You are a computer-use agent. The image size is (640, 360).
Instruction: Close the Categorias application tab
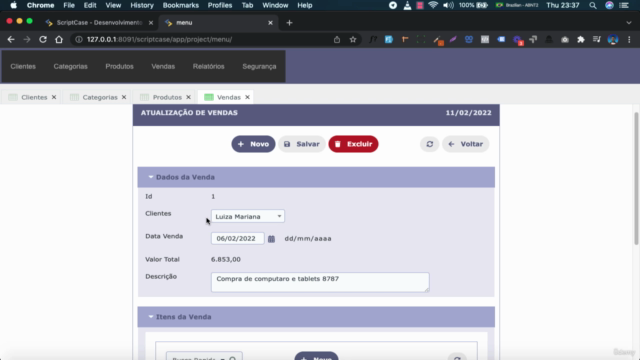tap(124, 97)
